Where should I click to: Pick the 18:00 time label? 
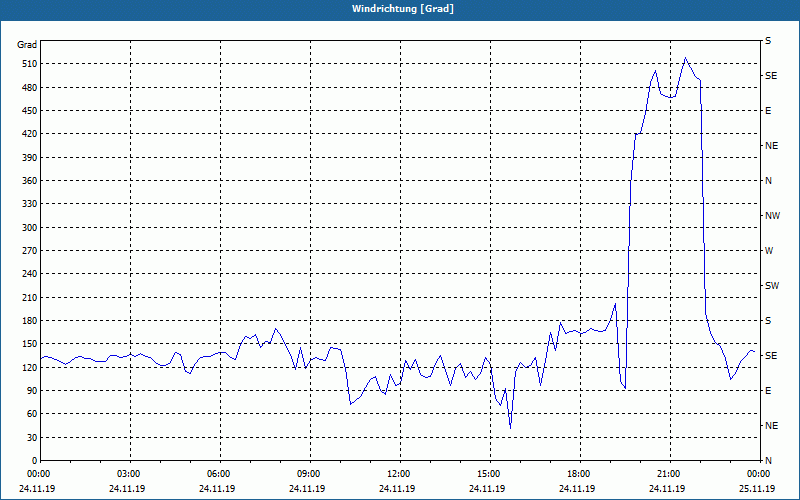[x=580, y=473]
